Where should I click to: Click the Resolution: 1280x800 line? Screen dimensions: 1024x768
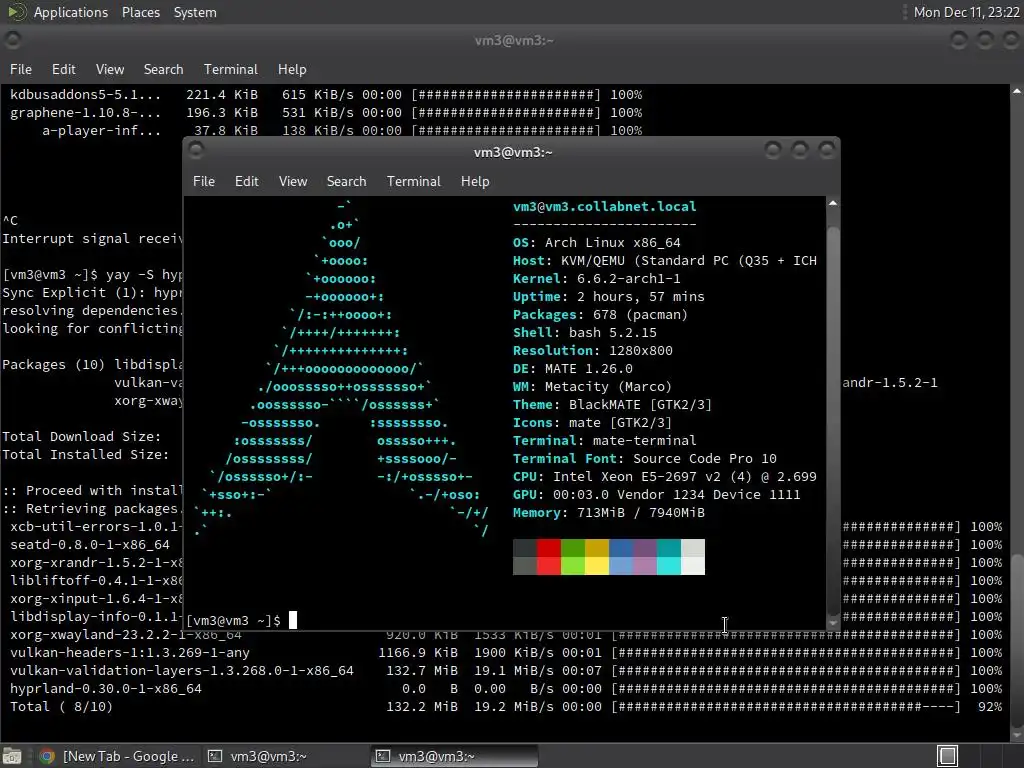click(x=592, y=351)
